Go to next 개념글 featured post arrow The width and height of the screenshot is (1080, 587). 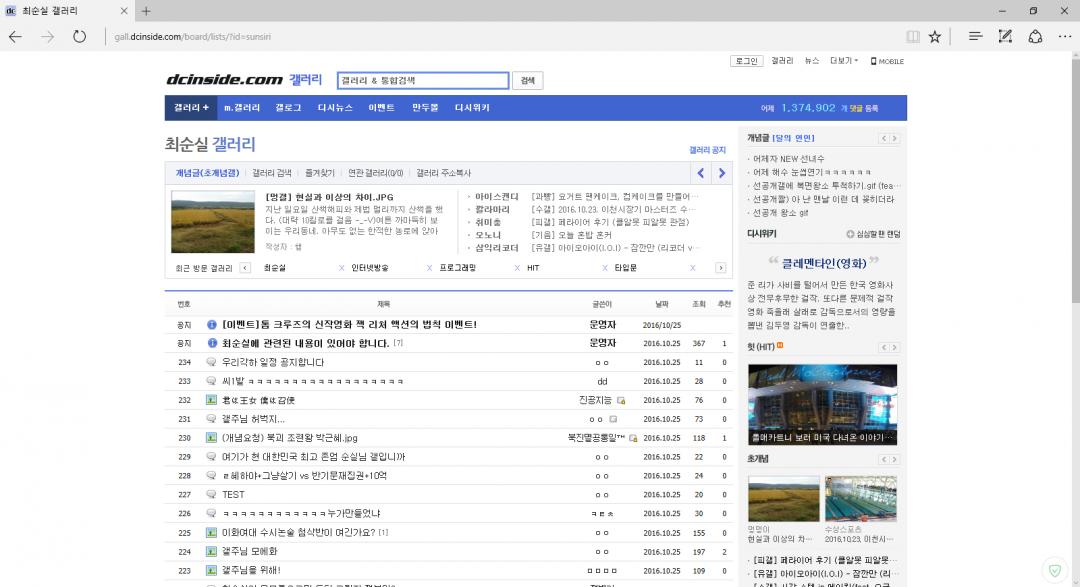[x=722, y=173]
